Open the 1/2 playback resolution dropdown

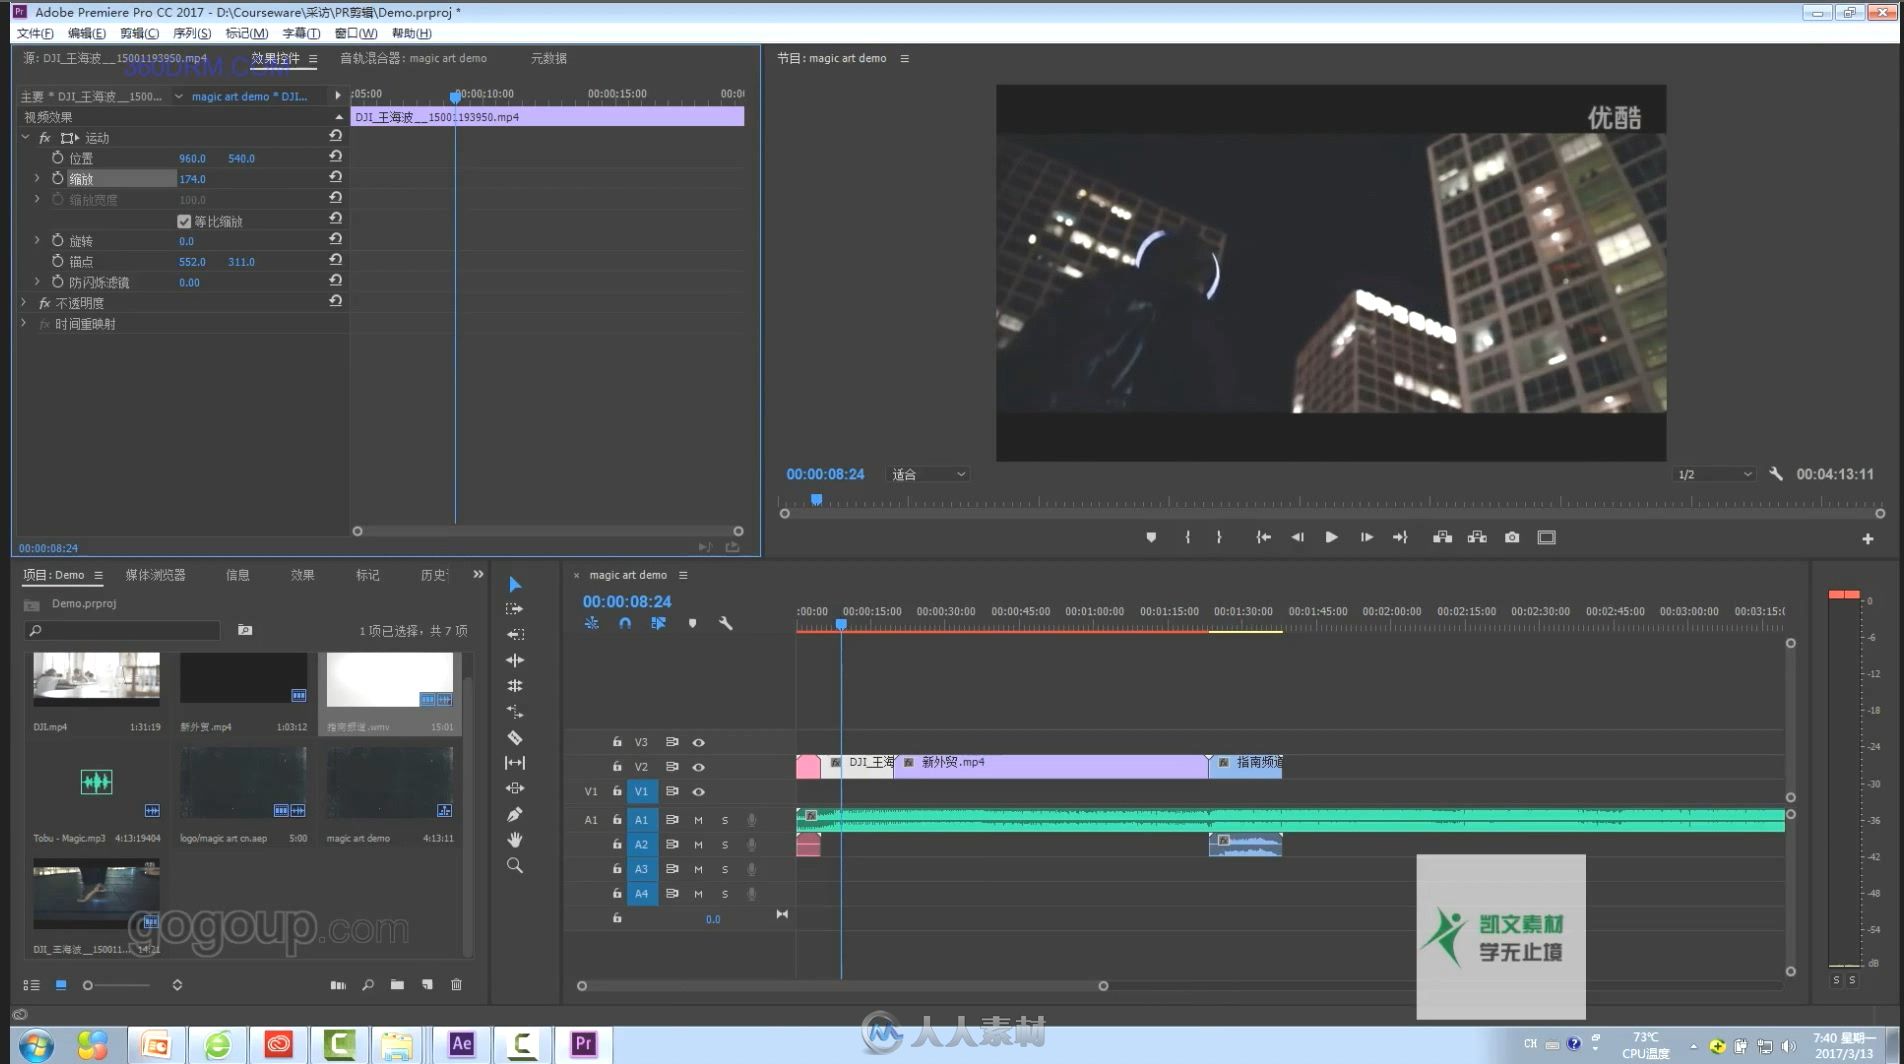(x=1715, y=474)
